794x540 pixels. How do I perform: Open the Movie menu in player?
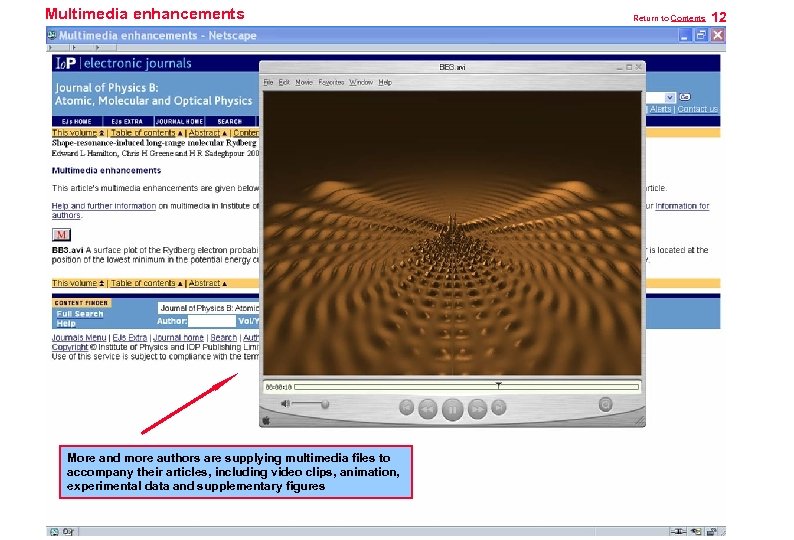click(x=304, y=82)
